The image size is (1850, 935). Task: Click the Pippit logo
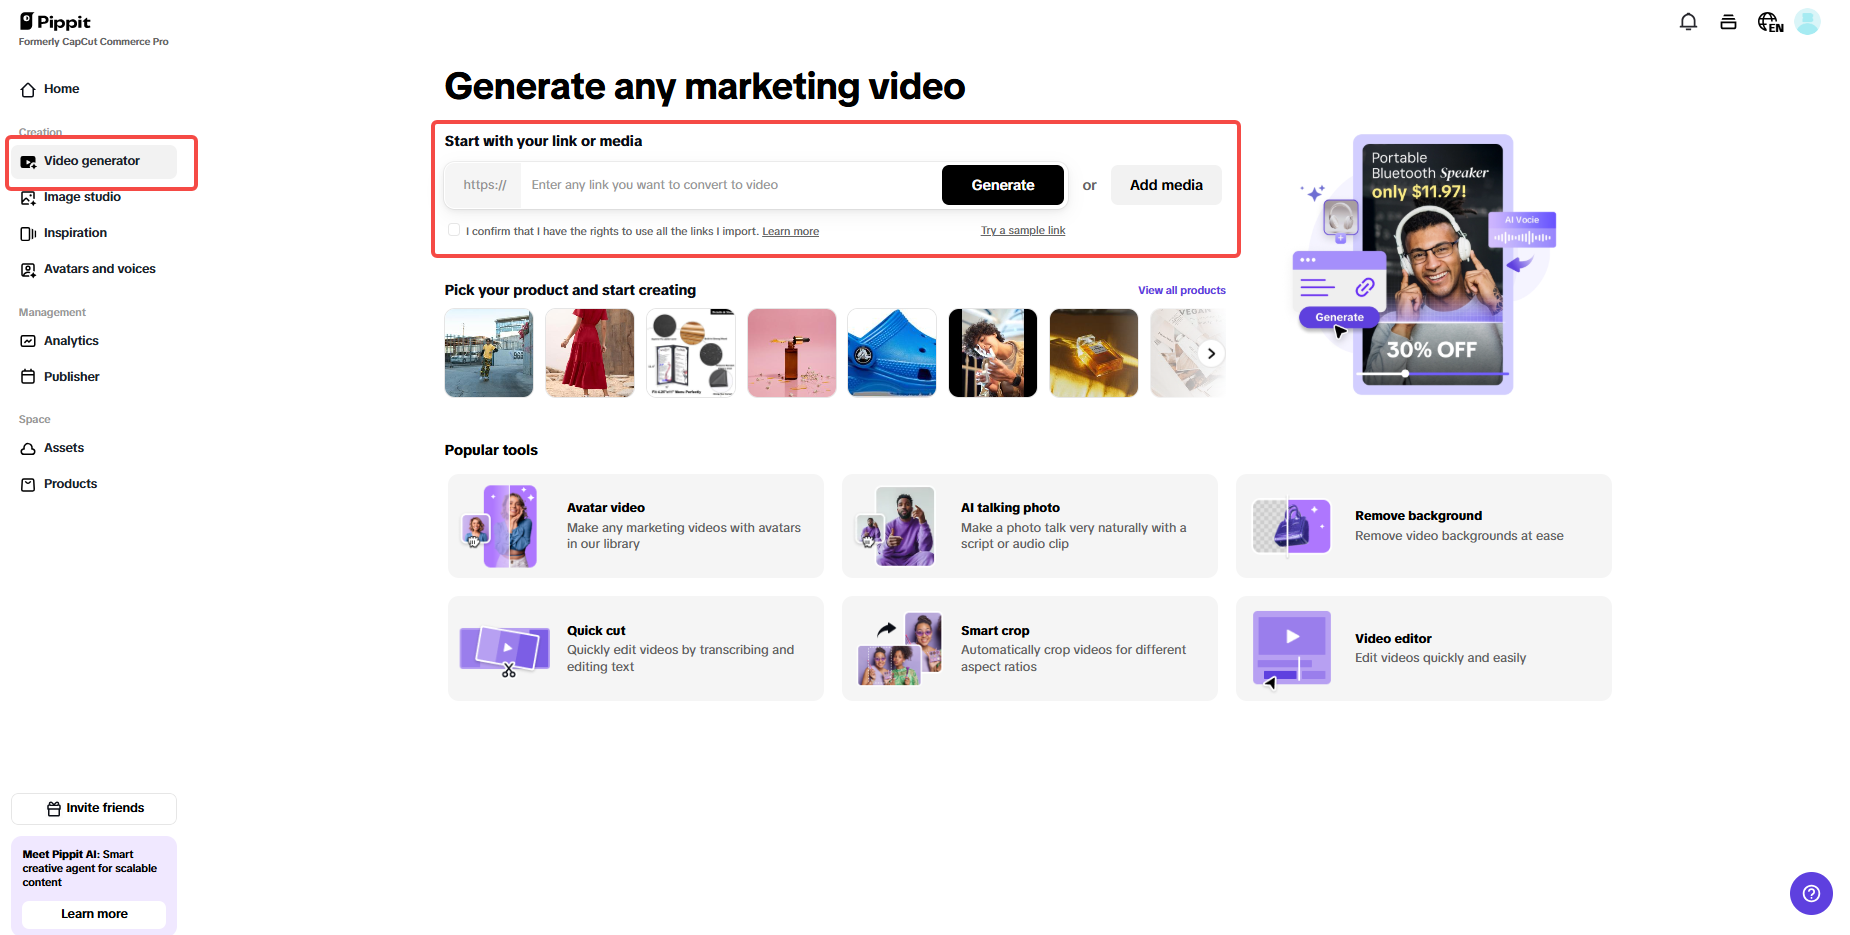pyautogui.click(x=57, y=21)
